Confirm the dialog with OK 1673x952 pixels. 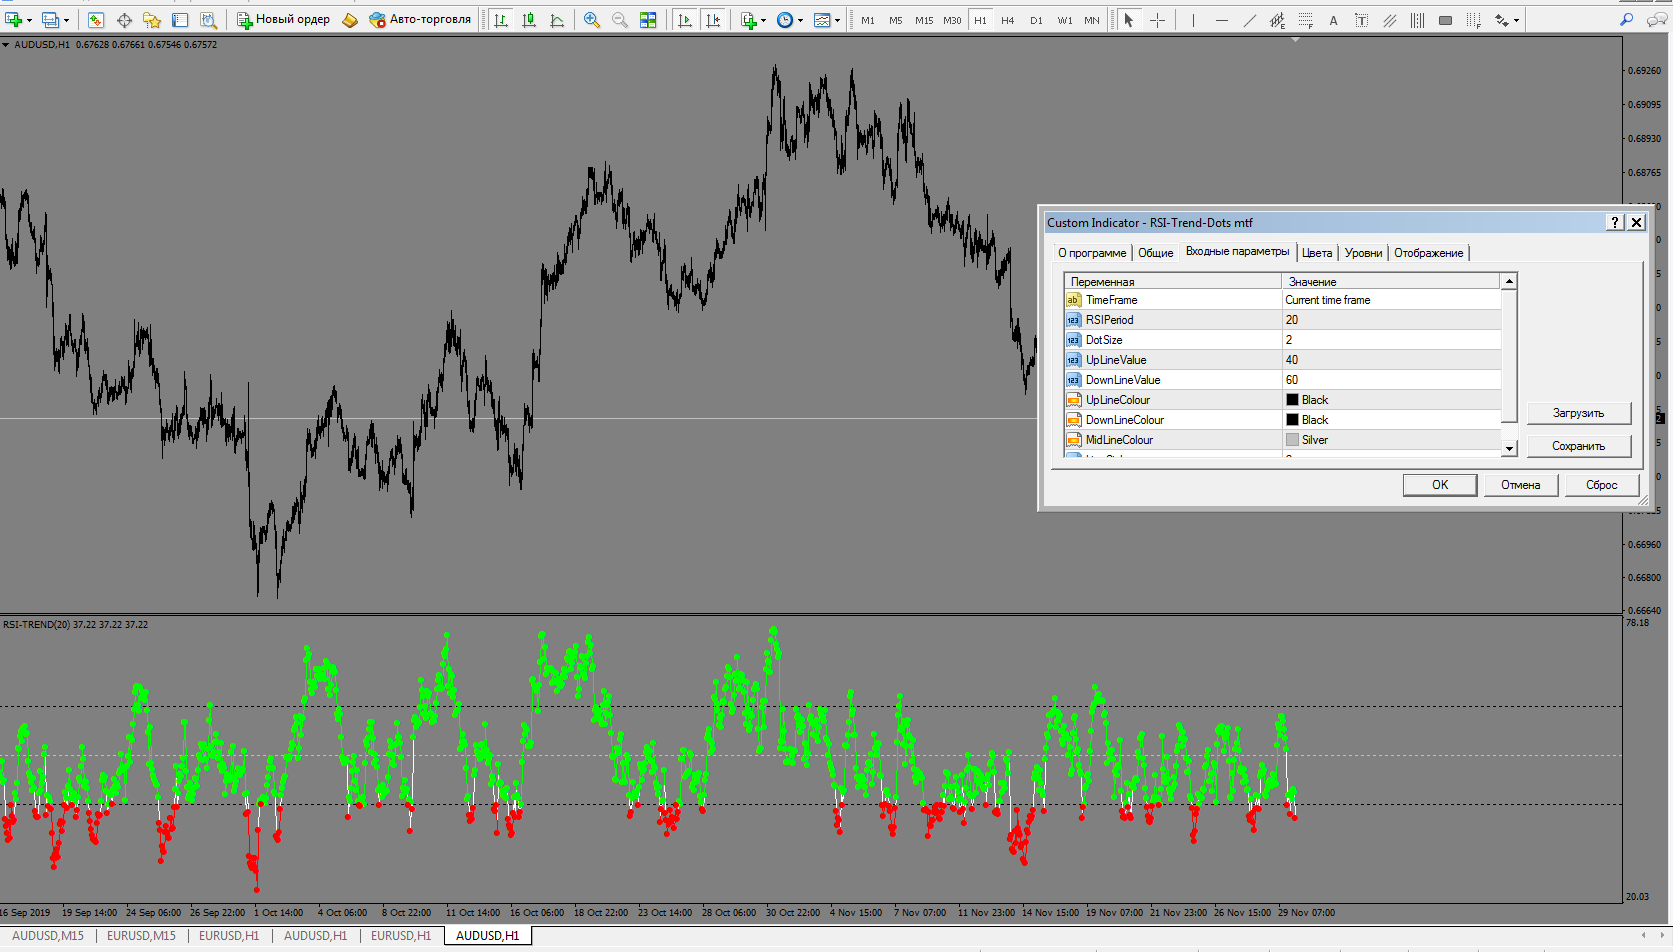[x=1440, y=485]
